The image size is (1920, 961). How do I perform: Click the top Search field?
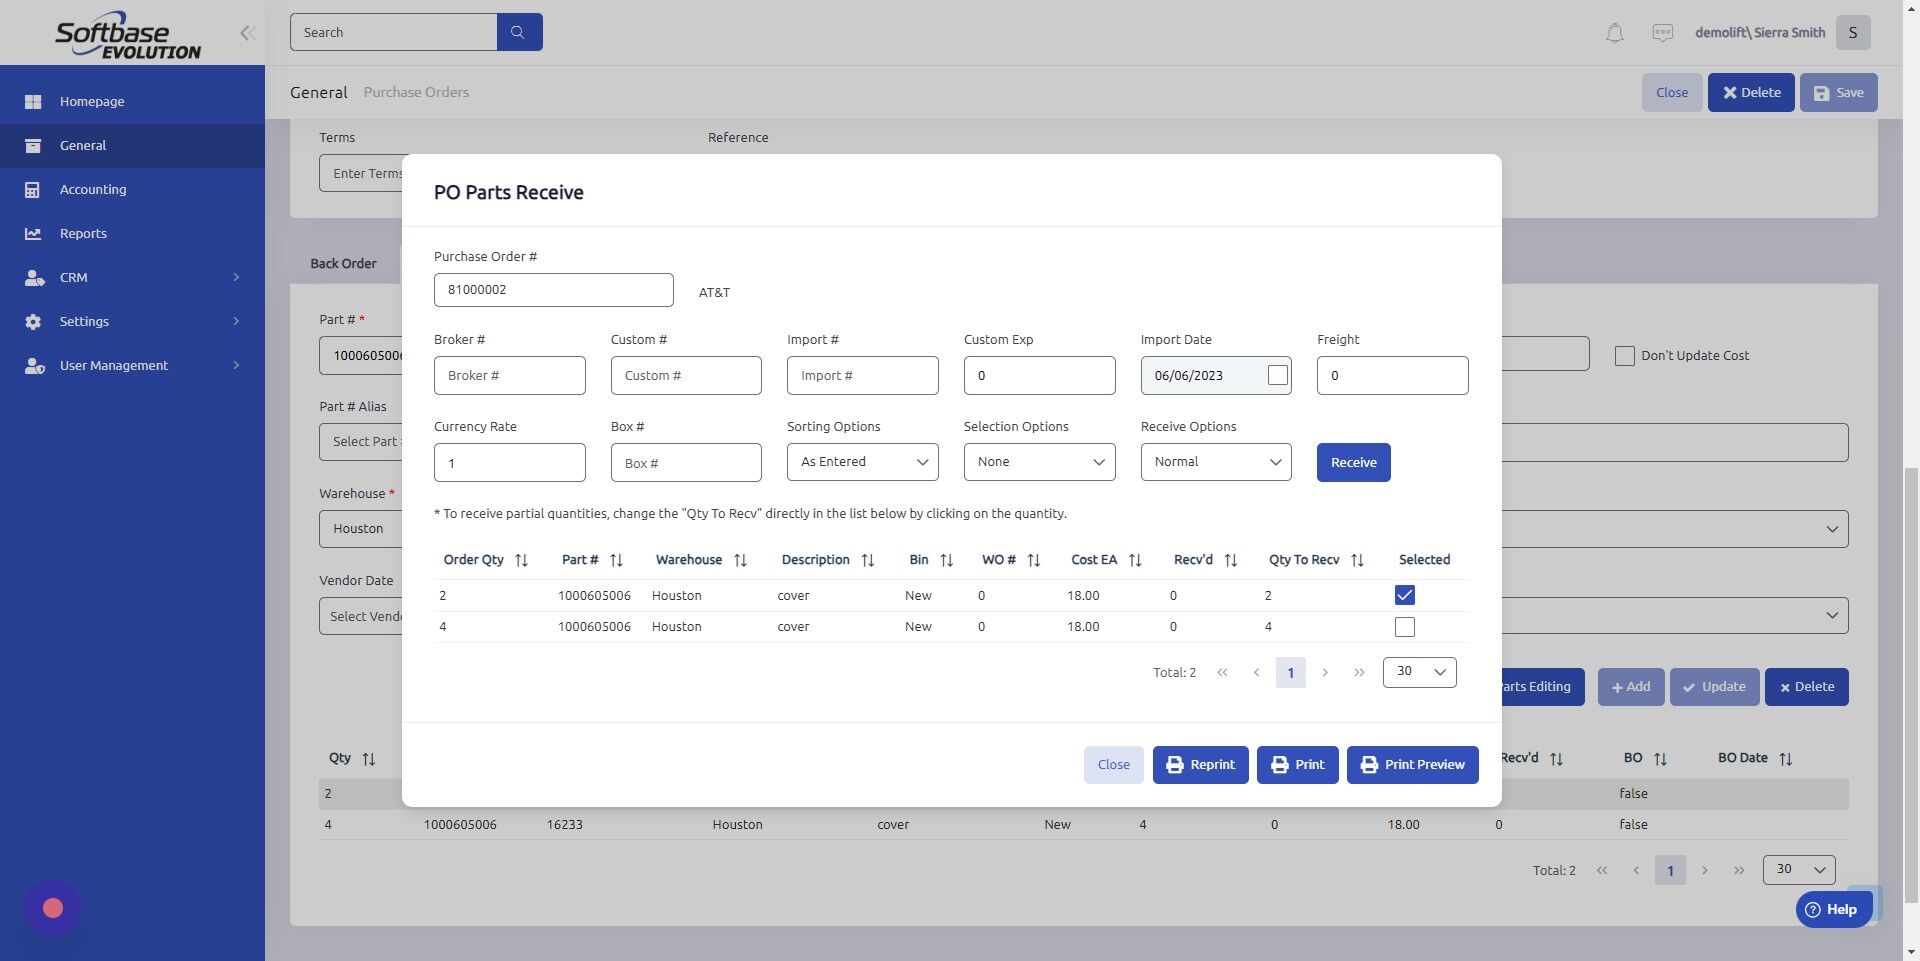393,32
